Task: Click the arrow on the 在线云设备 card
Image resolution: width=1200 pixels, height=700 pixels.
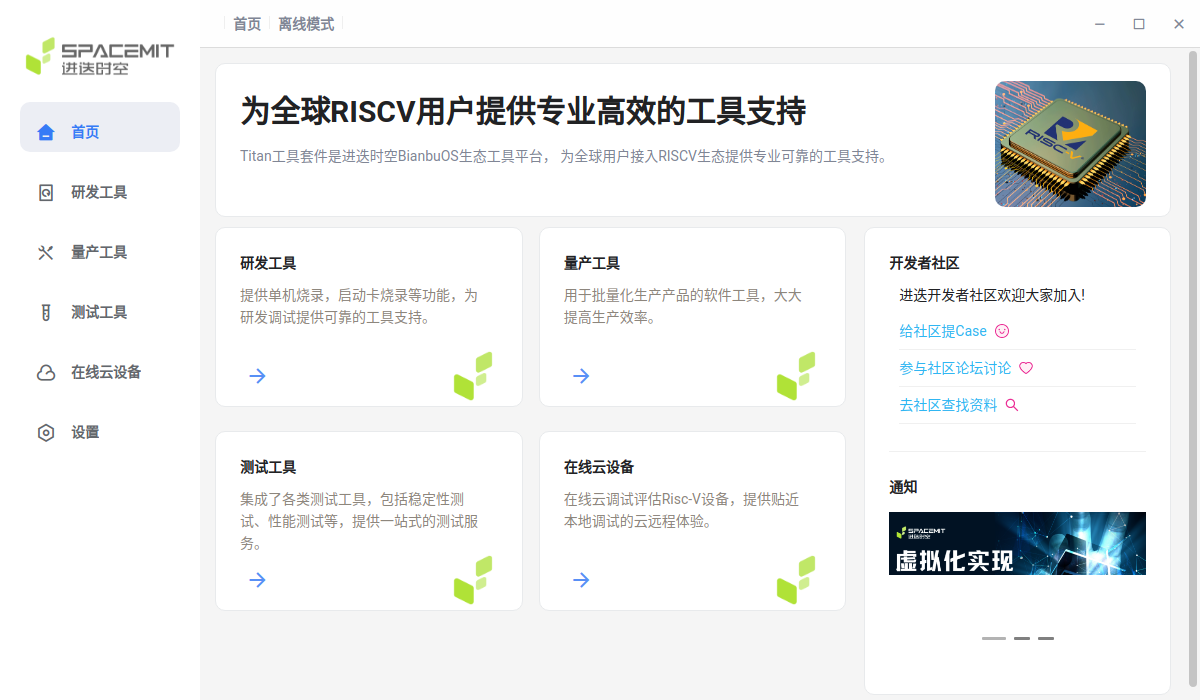Action: click(581, 580)
